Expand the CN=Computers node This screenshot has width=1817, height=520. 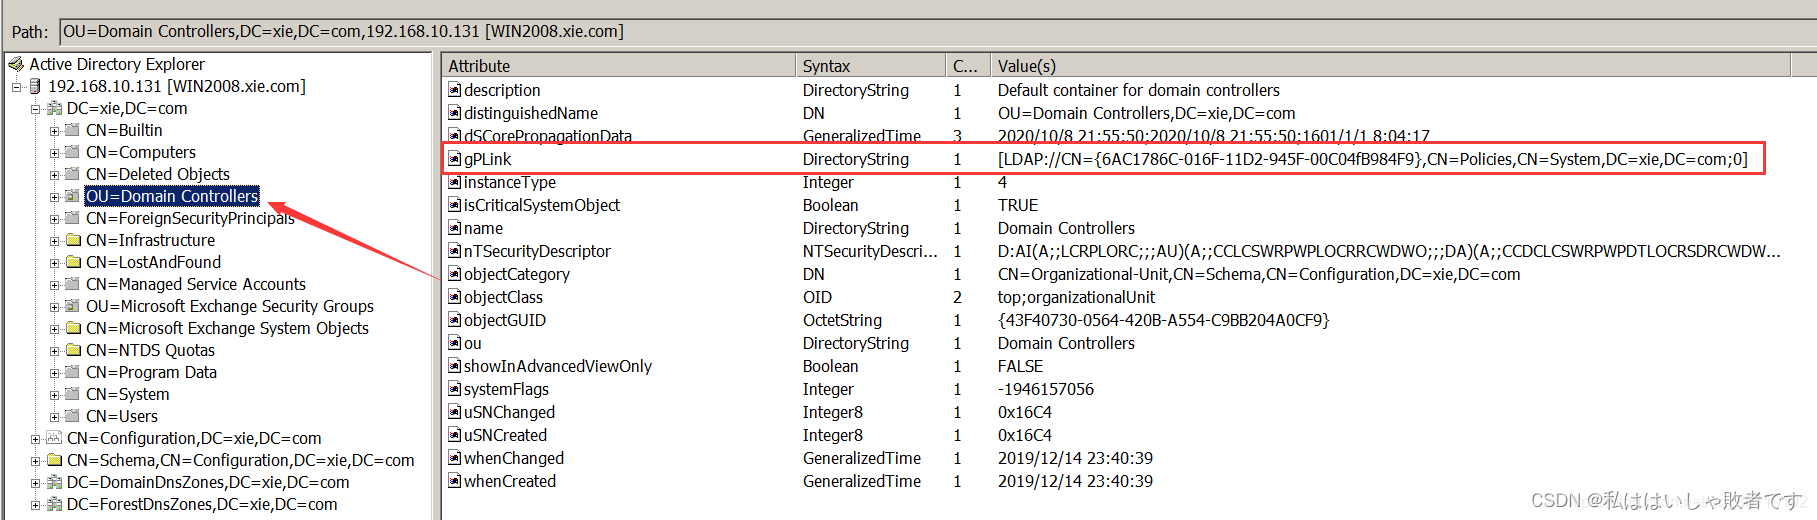[x=55, y=153]
